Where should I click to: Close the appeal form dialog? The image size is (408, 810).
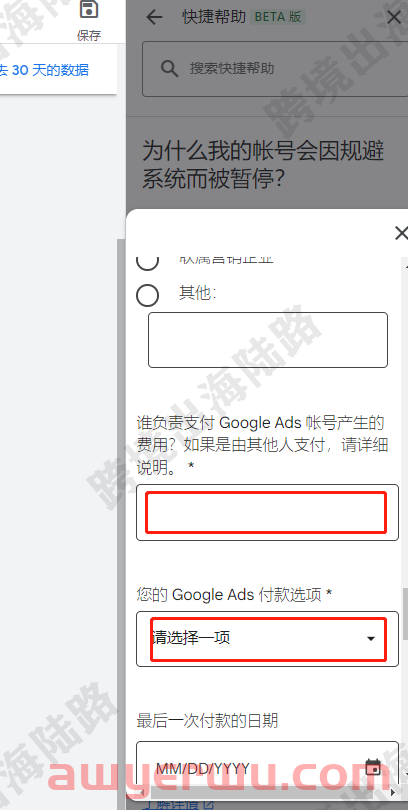(401, 233)
